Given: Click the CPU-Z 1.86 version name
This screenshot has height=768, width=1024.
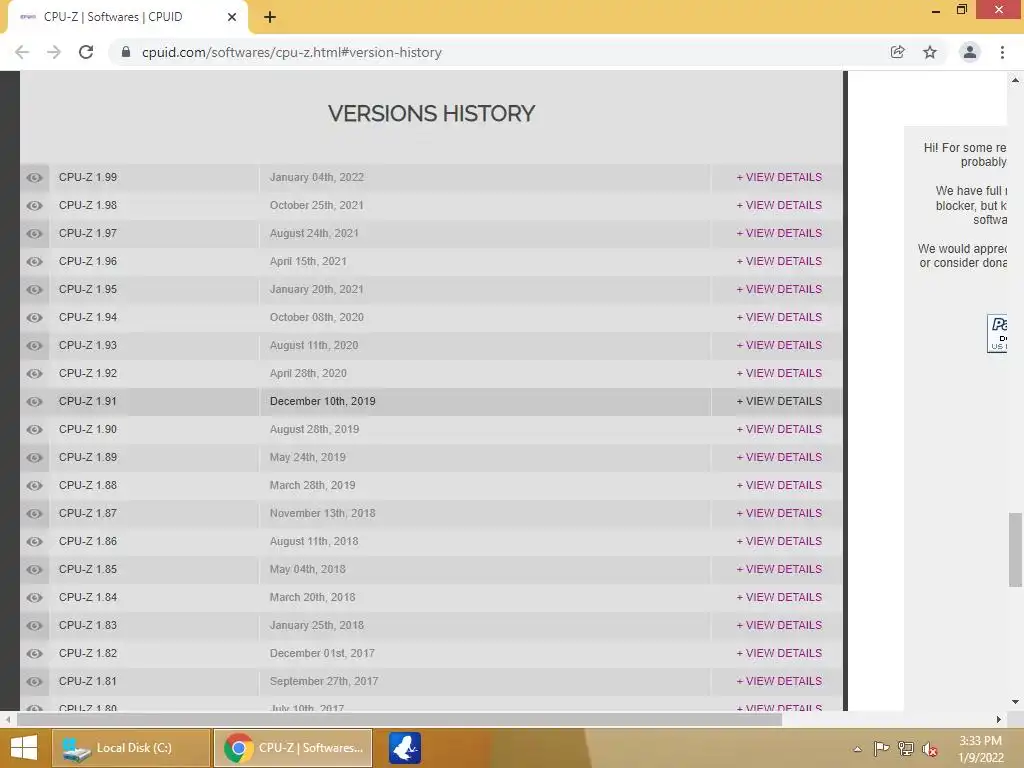Looking at the screenshot, I should tap(88, 541).
